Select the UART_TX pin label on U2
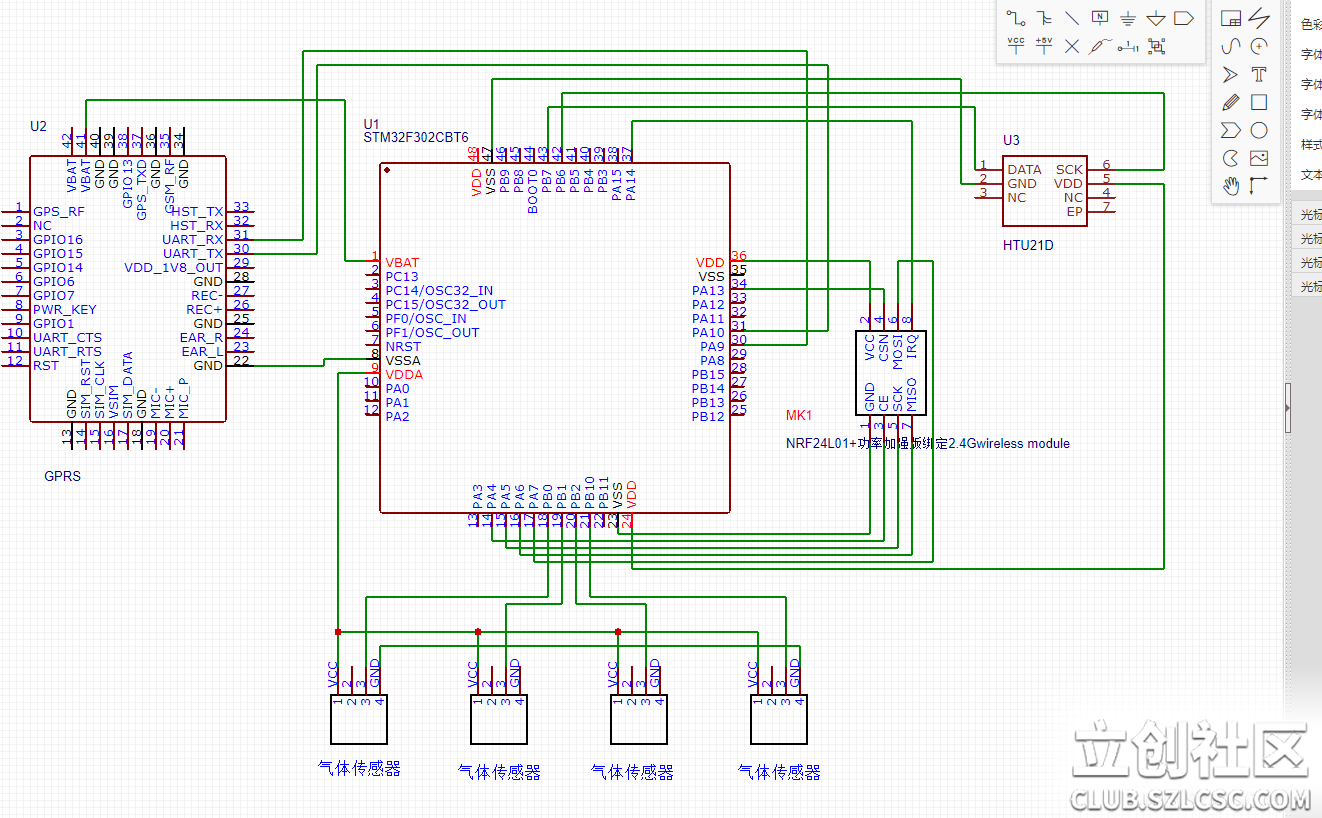The image size is (1322, 818). [x=193, y=254]
